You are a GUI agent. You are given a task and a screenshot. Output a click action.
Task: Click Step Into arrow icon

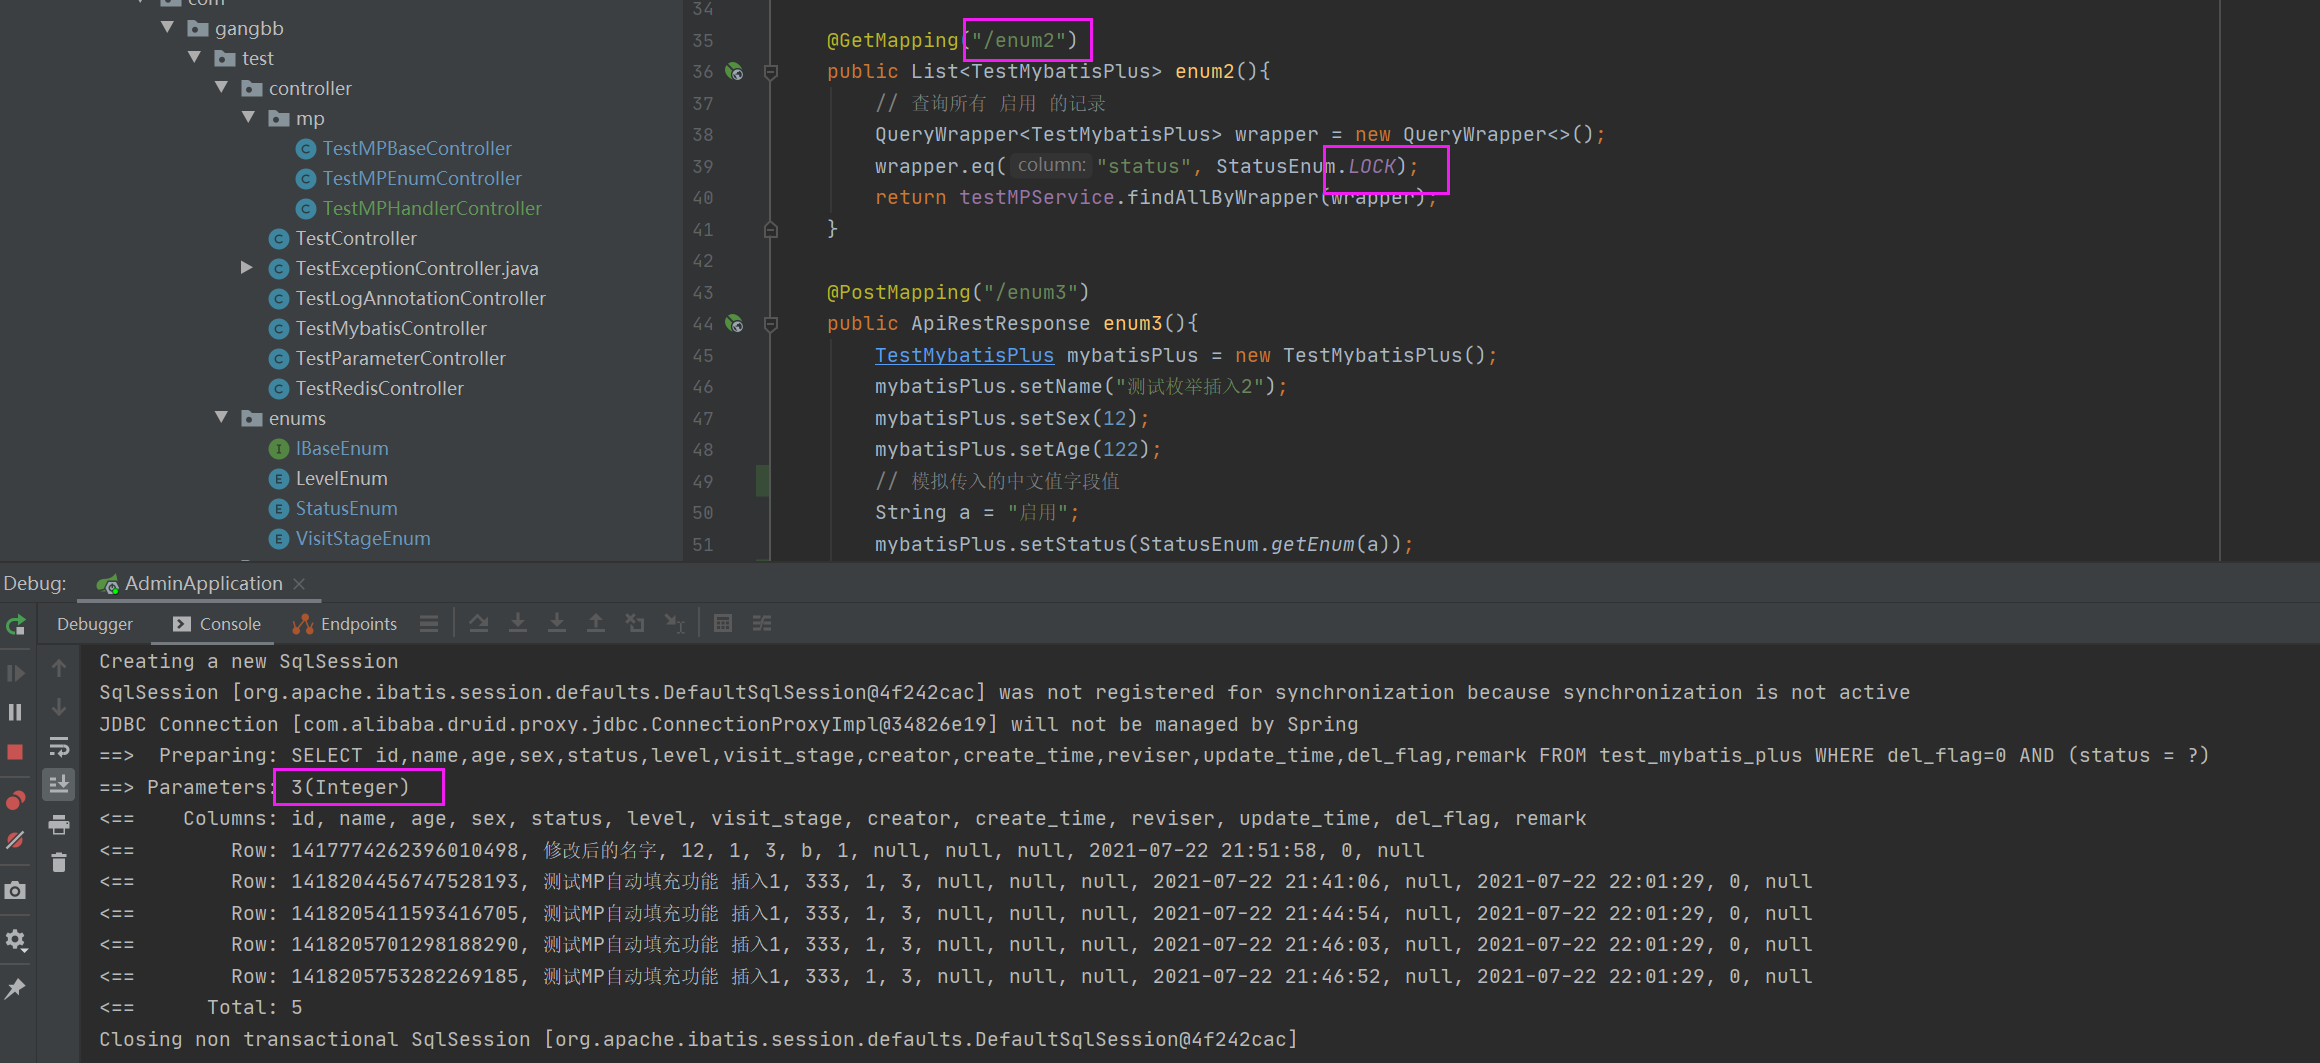518,624
